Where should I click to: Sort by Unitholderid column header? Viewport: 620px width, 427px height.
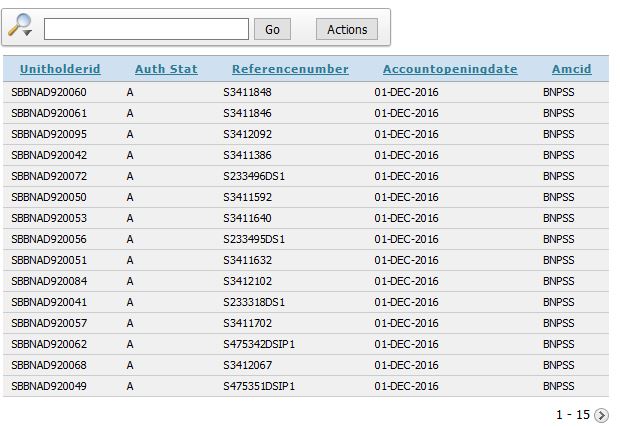(60, 69)
